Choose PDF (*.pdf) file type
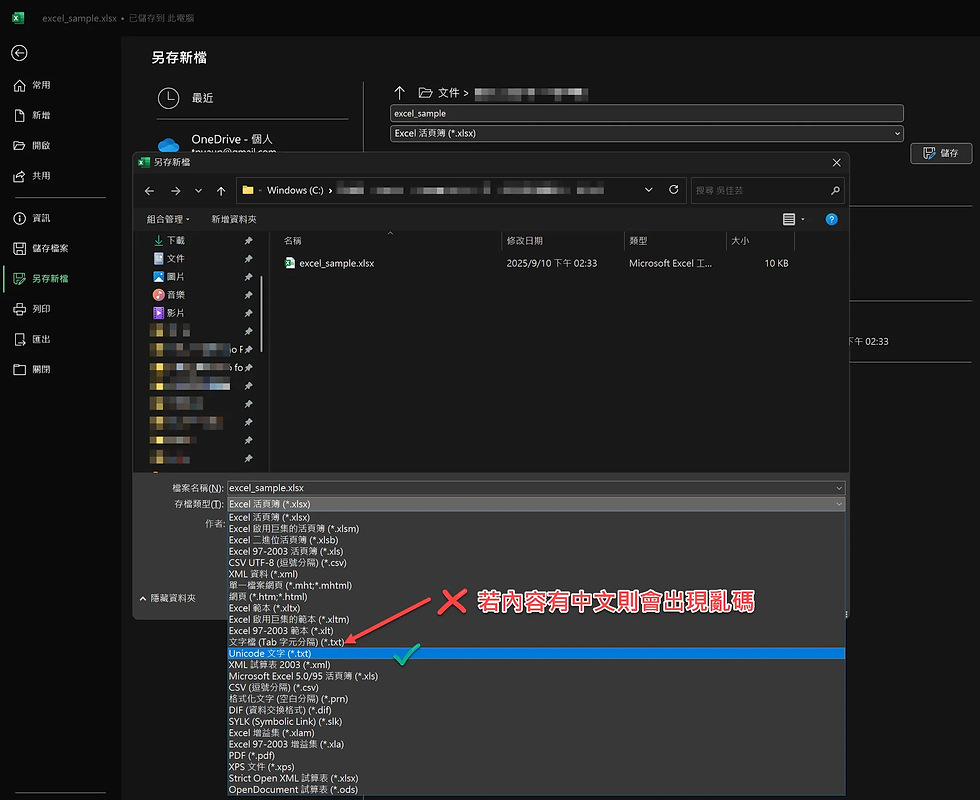Image resolution: width=980 pixels, height=800 pixels. pos(251,756)
